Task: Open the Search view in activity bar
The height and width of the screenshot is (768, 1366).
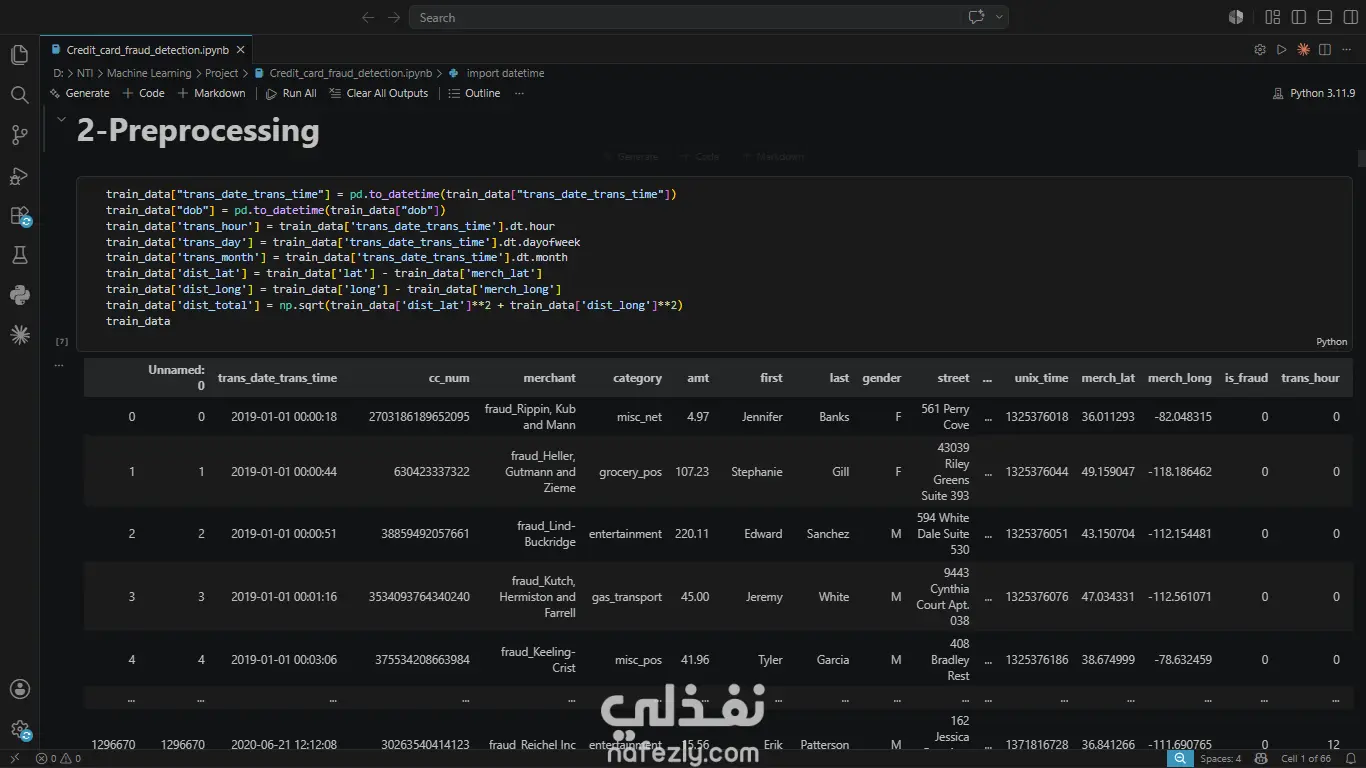Action: pyautogui.click(x=19, y=95)
